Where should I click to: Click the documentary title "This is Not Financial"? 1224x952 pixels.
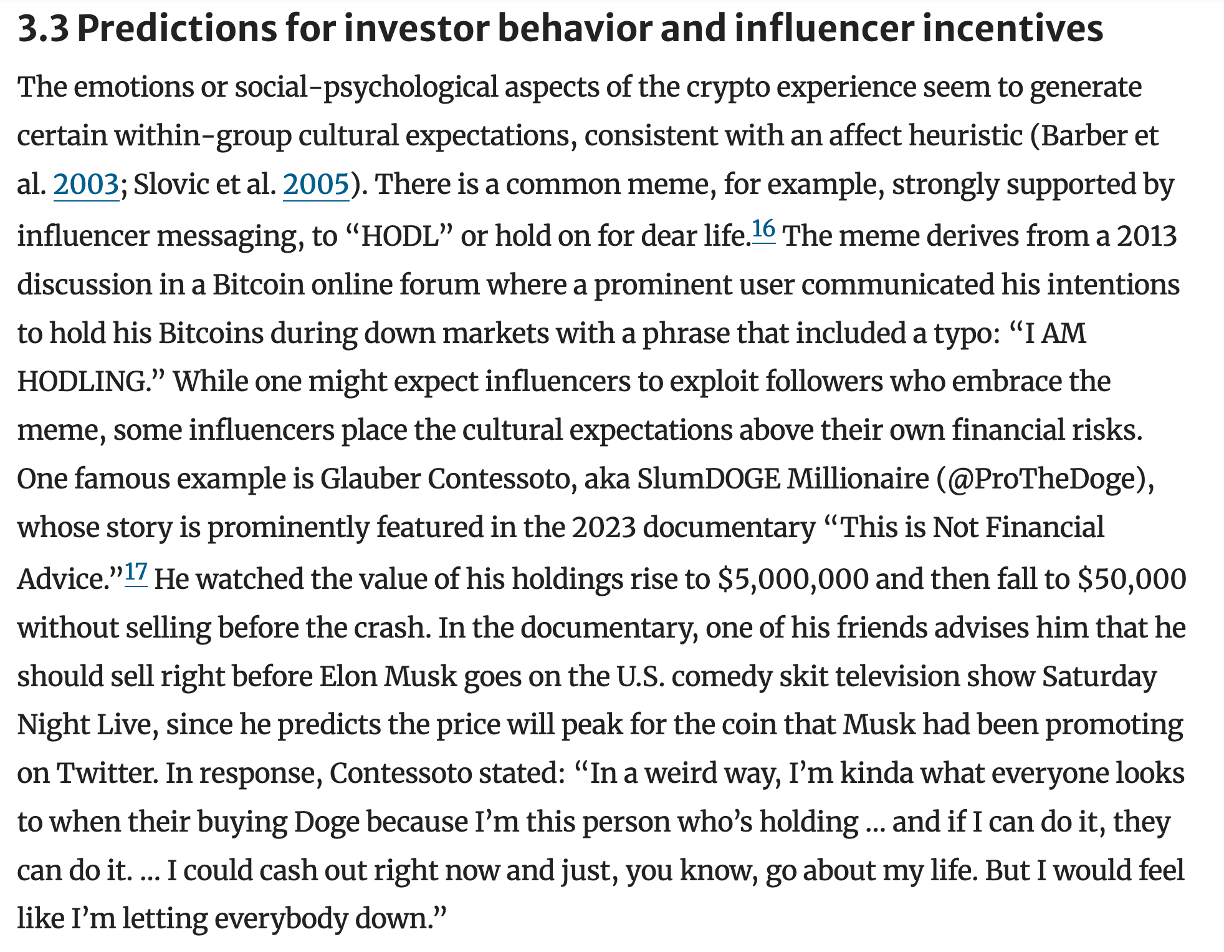(974, 528)
